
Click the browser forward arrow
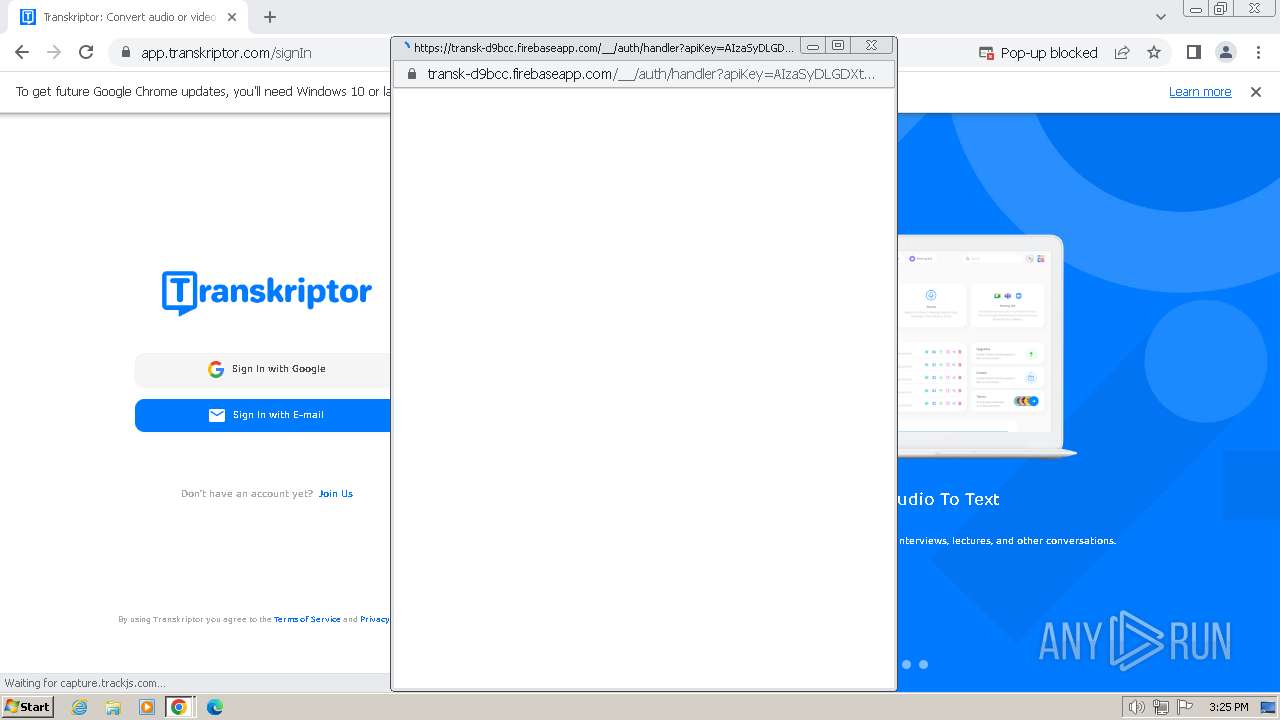54,53
